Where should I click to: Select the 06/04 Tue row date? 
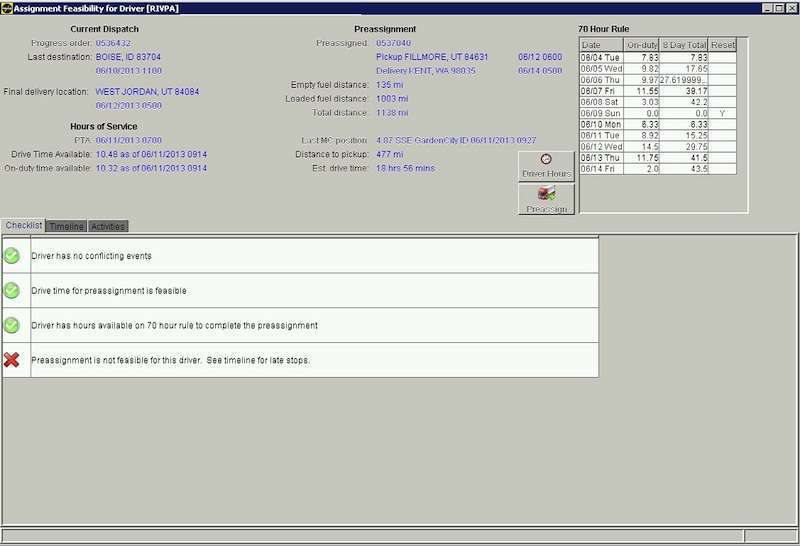pyautogui.click(x=602, y=58)
